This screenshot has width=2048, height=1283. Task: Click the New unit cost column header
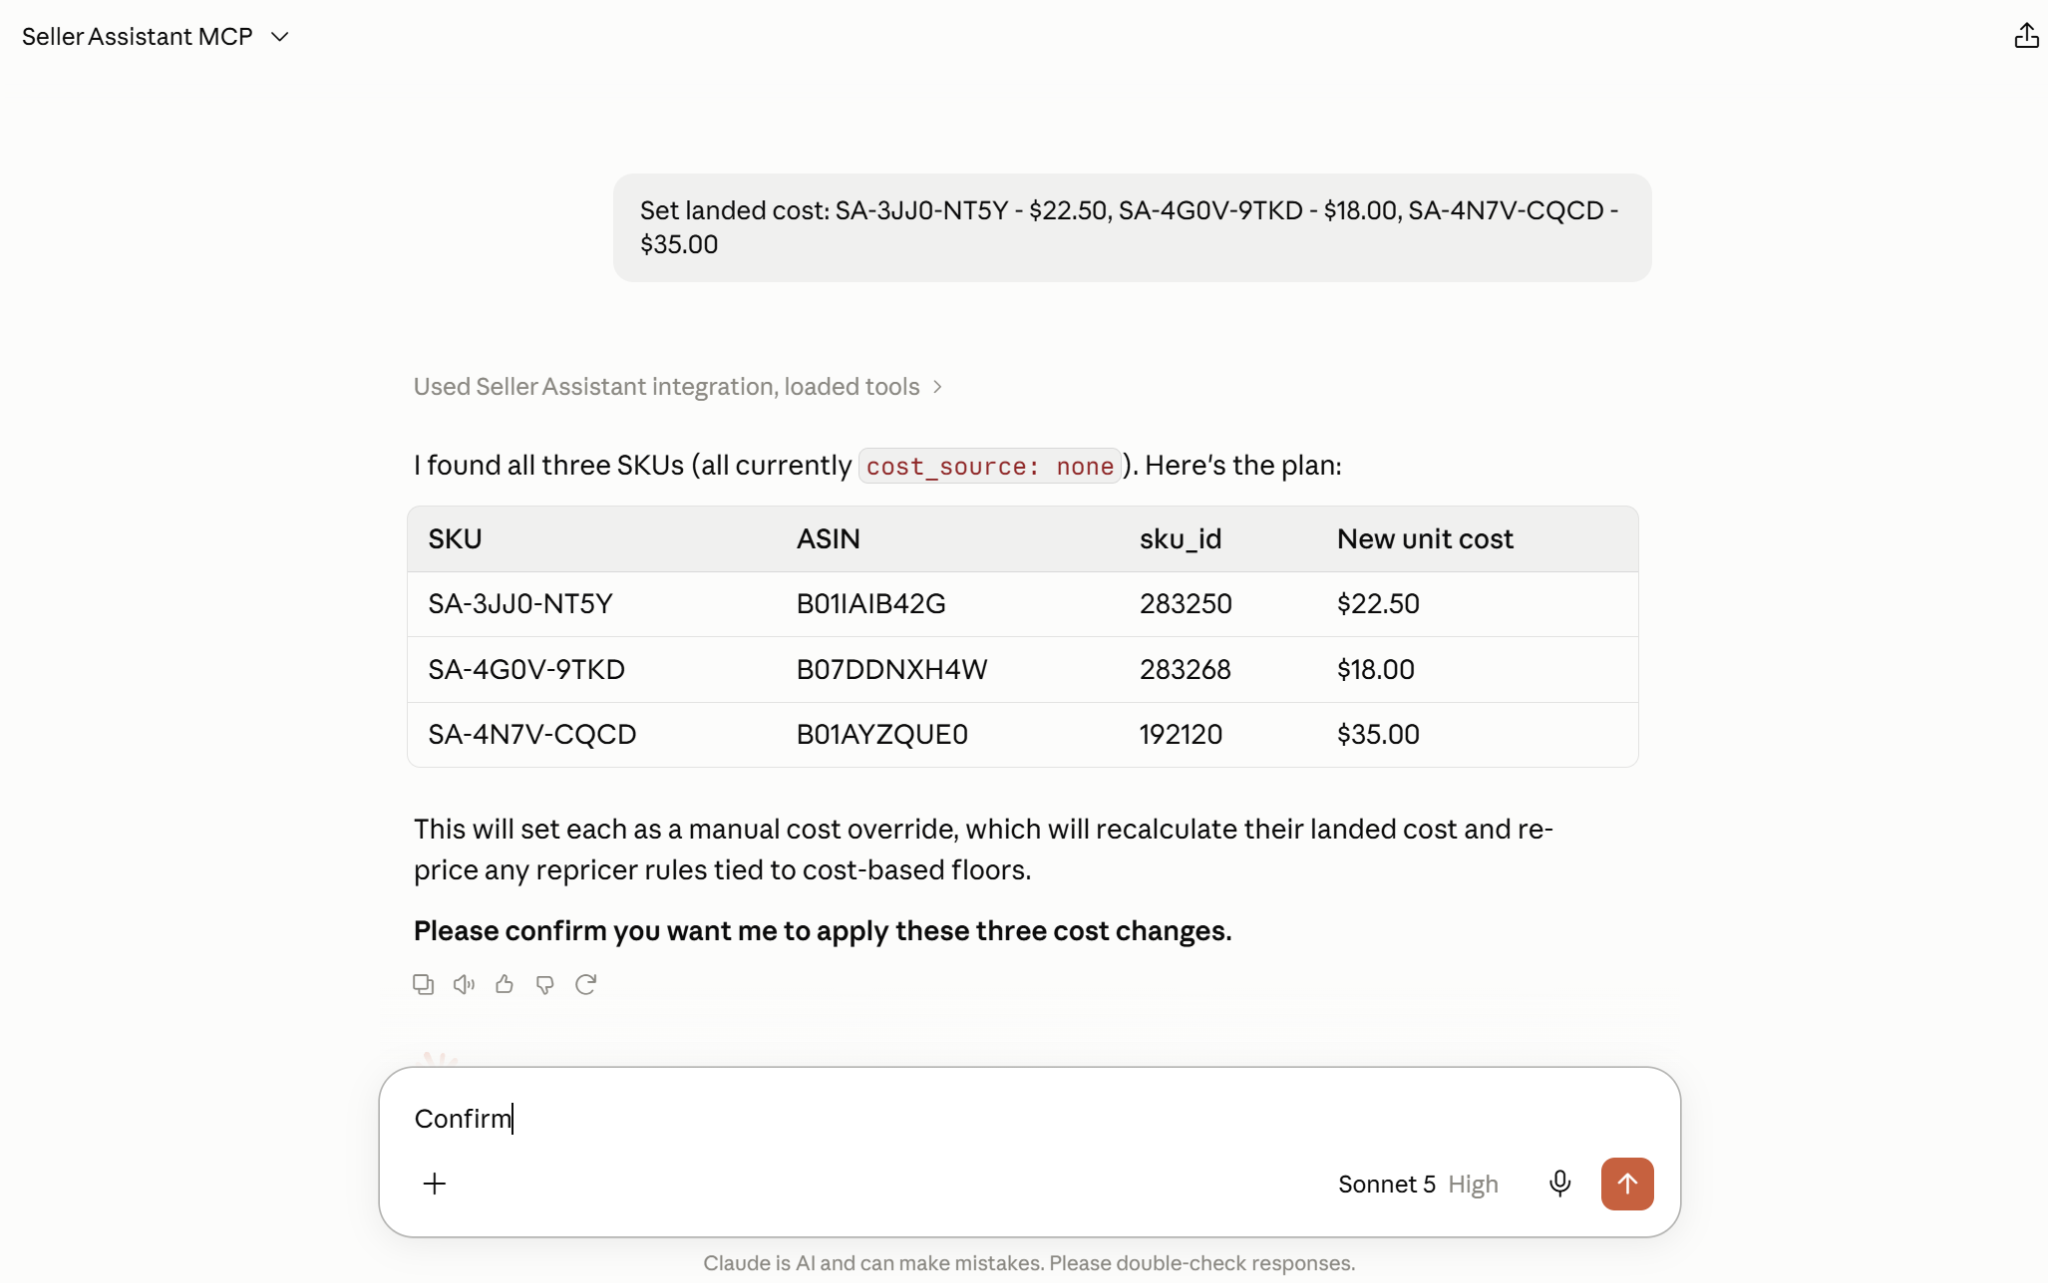[x=1424, y=539]
